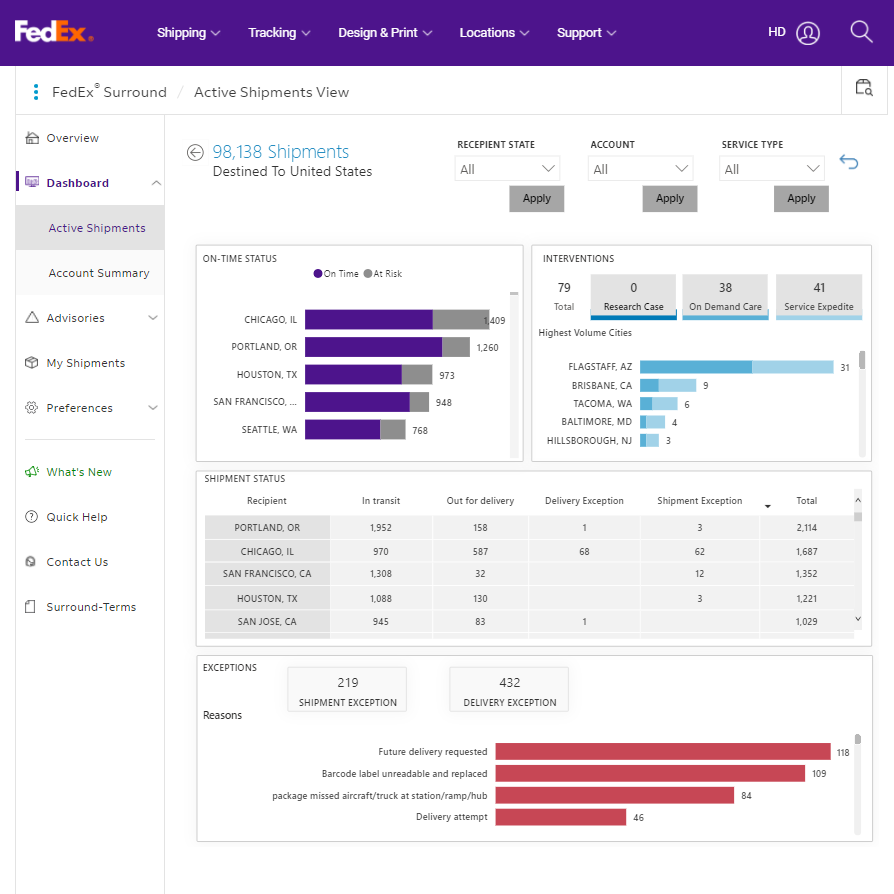894x894 pixels.
Task: Click the Exceptions Reasons scrollbar
Action: (x=858, y=784)
